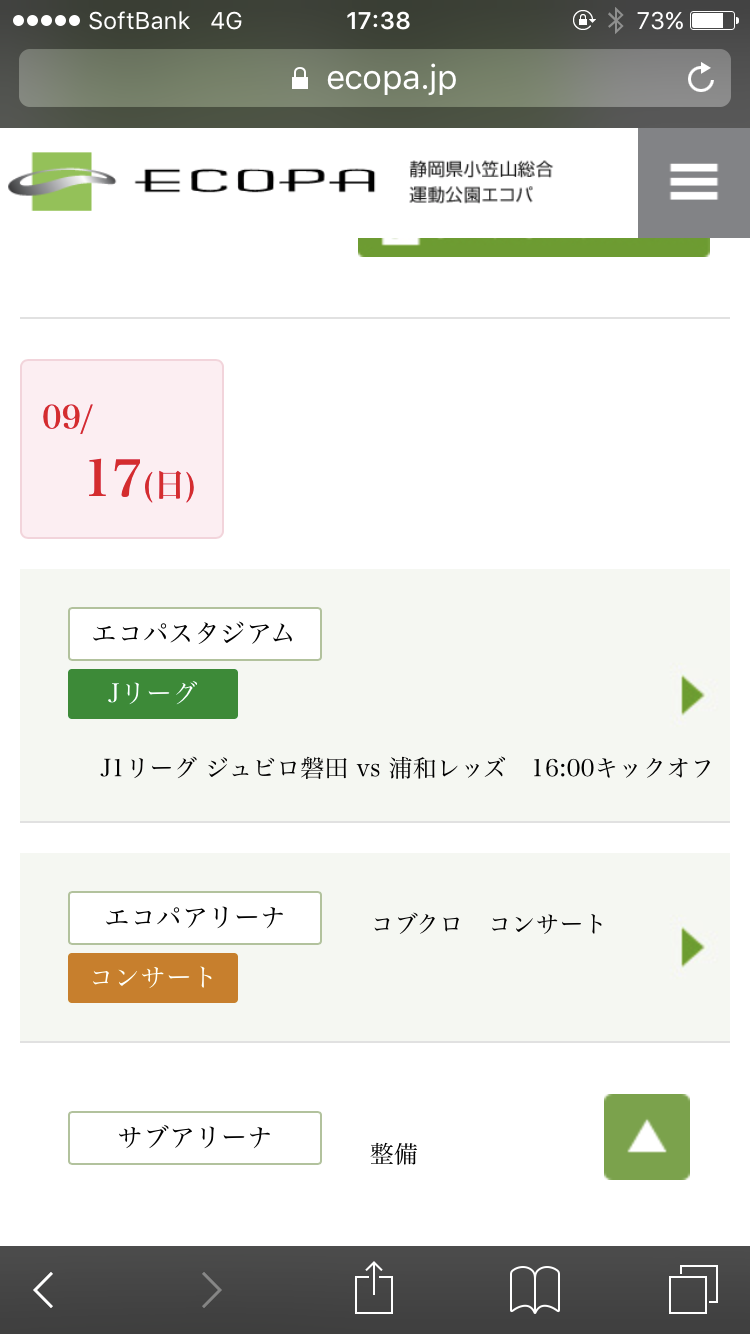Image resolution: width=750 pixels, height=1334 pixels.
Task: Open the Safari share sheet
Action: pyautogui.click(x=374, y=1289)
